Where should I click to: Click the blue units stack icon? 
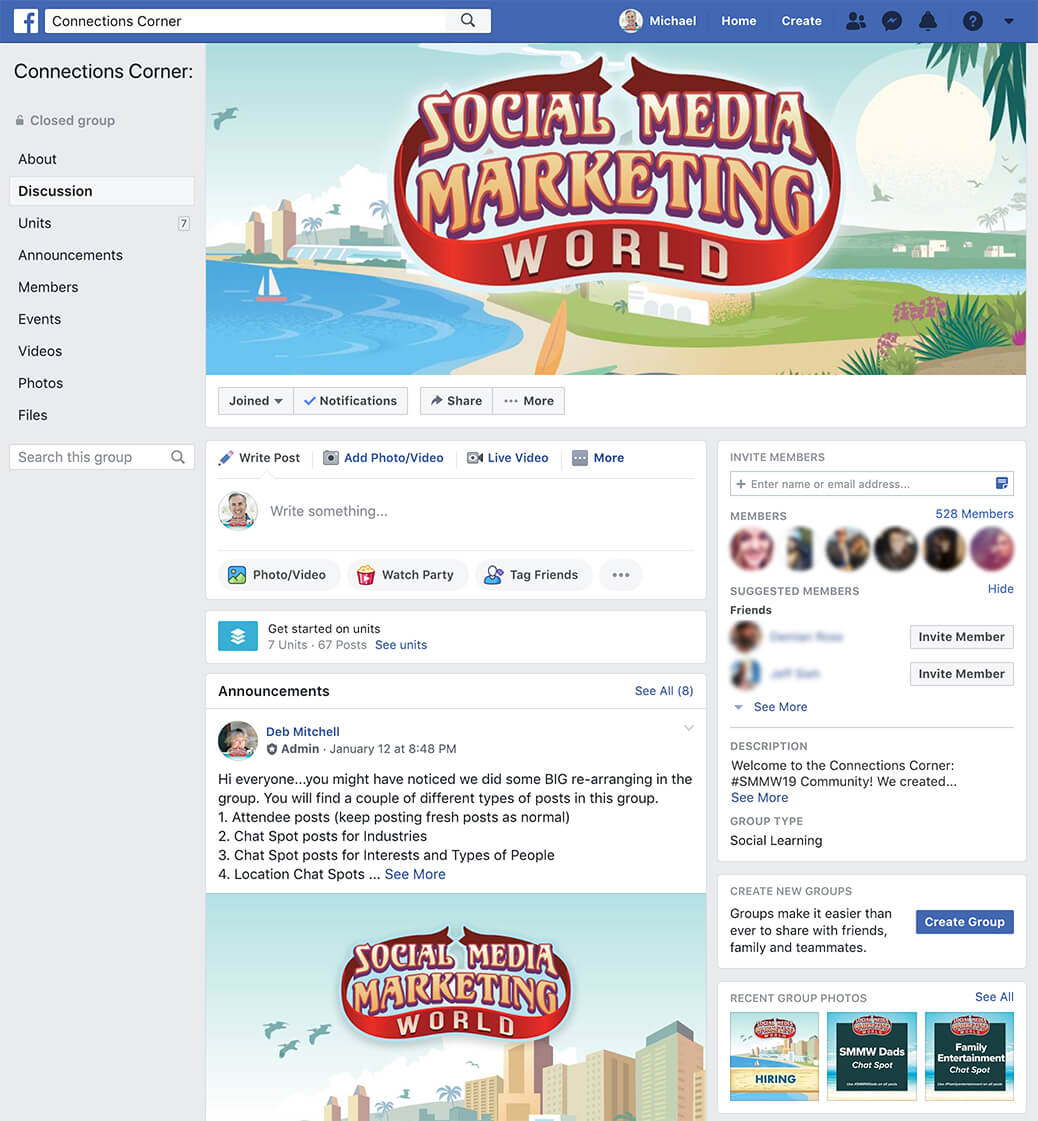tap(238, 636)
